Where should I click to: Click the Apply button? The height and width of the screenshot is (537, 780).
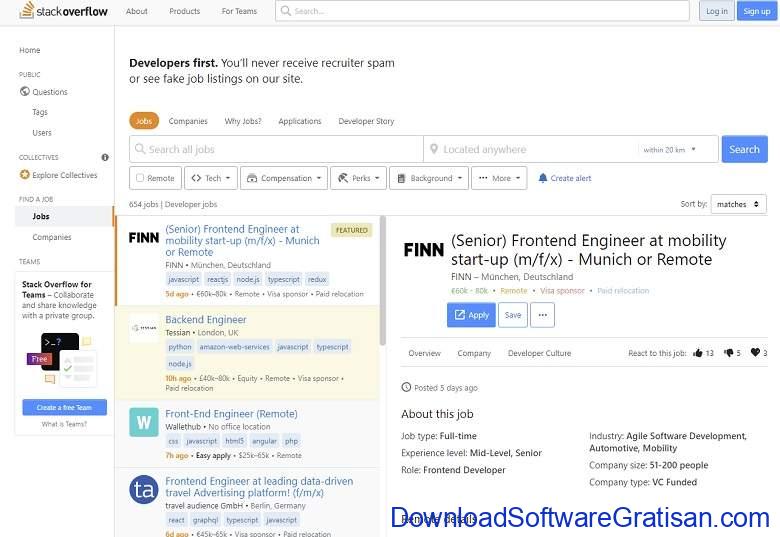471,315
